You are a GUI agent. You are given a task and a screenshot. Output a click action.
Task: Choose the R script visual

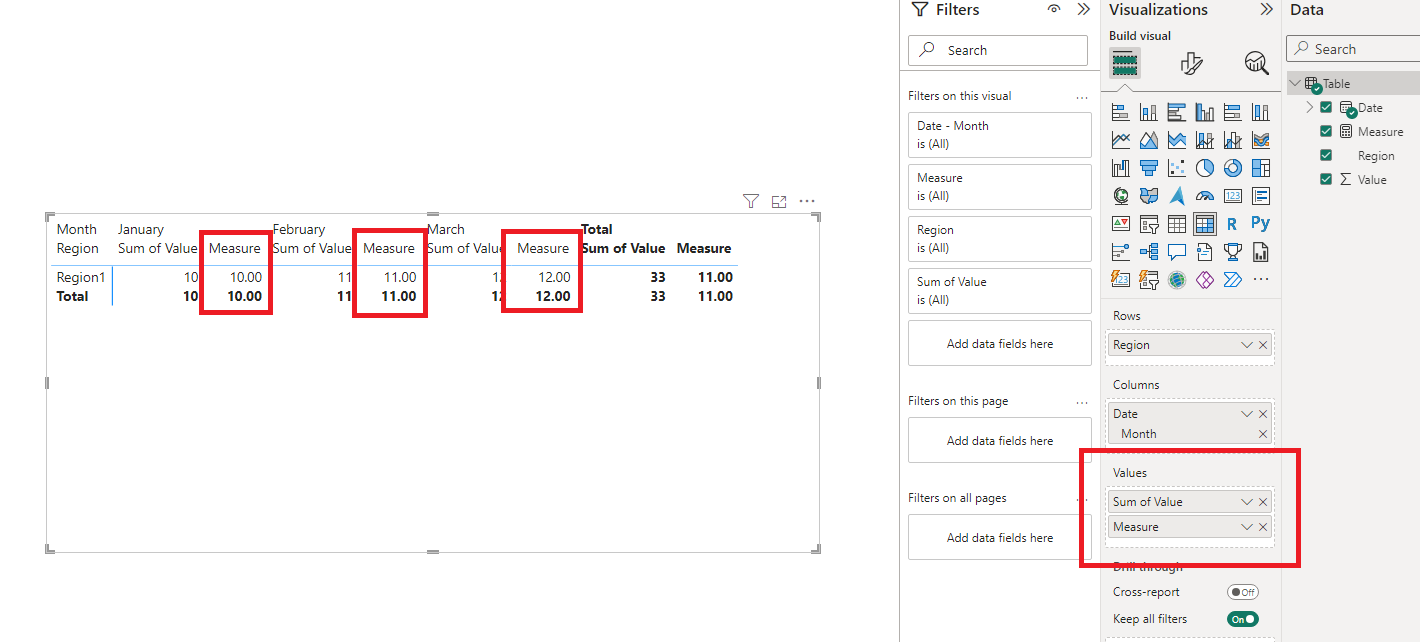coord(1233,224)
